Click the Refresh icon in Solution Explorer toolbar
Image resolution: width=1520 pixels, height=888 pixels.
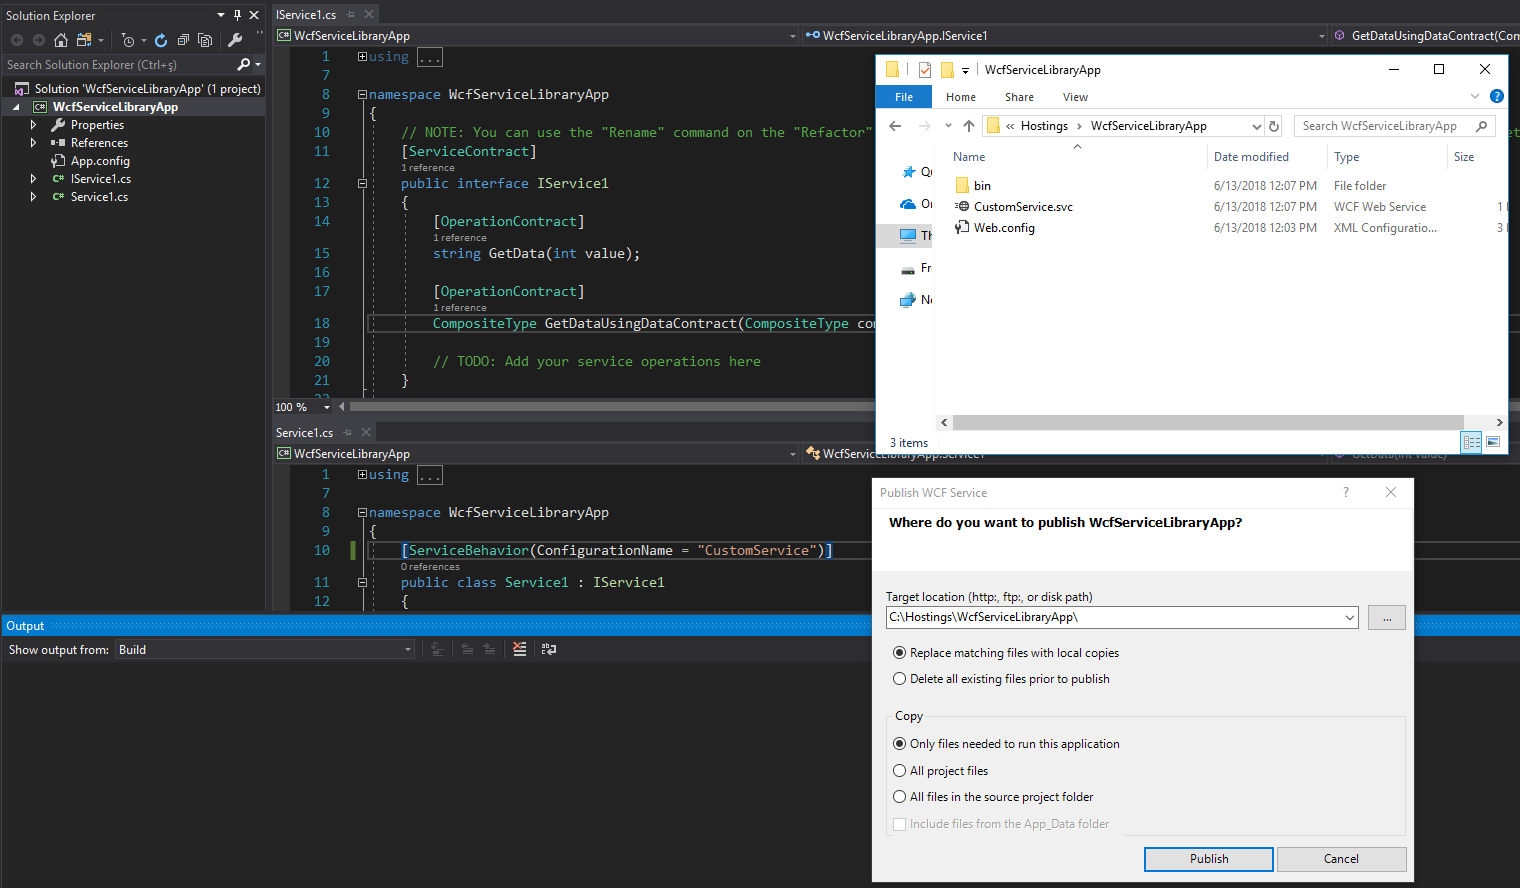click(160, 40)
